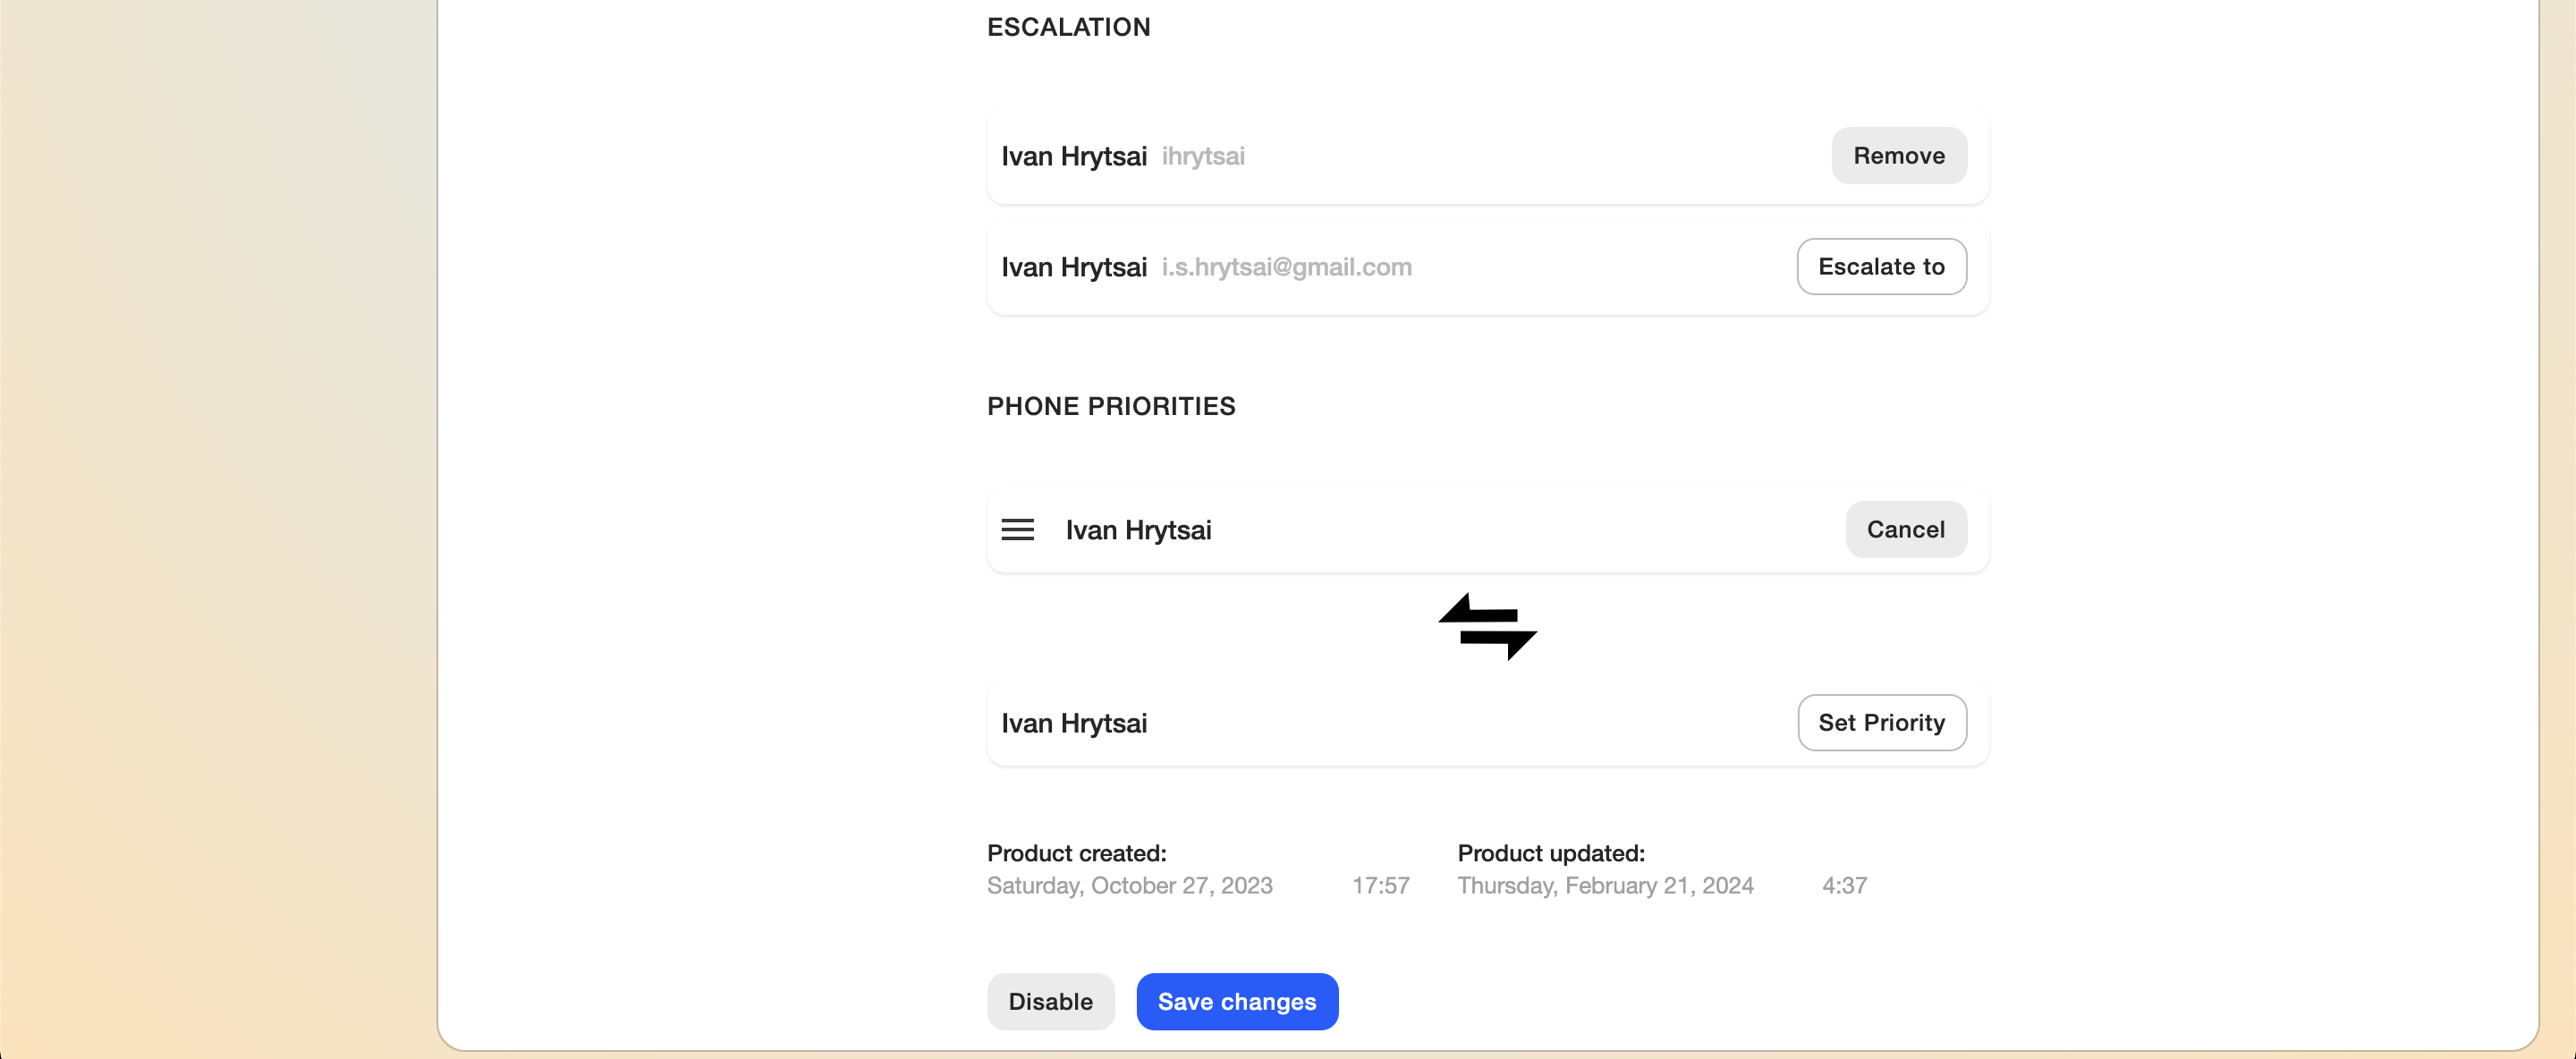Click the Saturday, October 27, 2023 date
Screen dimensions: 2576x1059
[1129, 885]
